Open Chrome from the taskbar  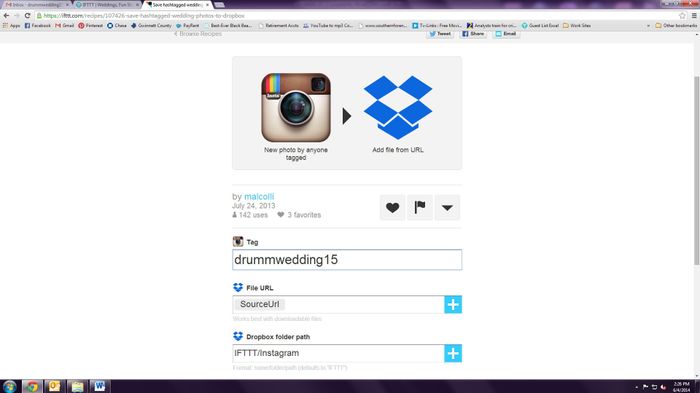[x=32, y=386]
